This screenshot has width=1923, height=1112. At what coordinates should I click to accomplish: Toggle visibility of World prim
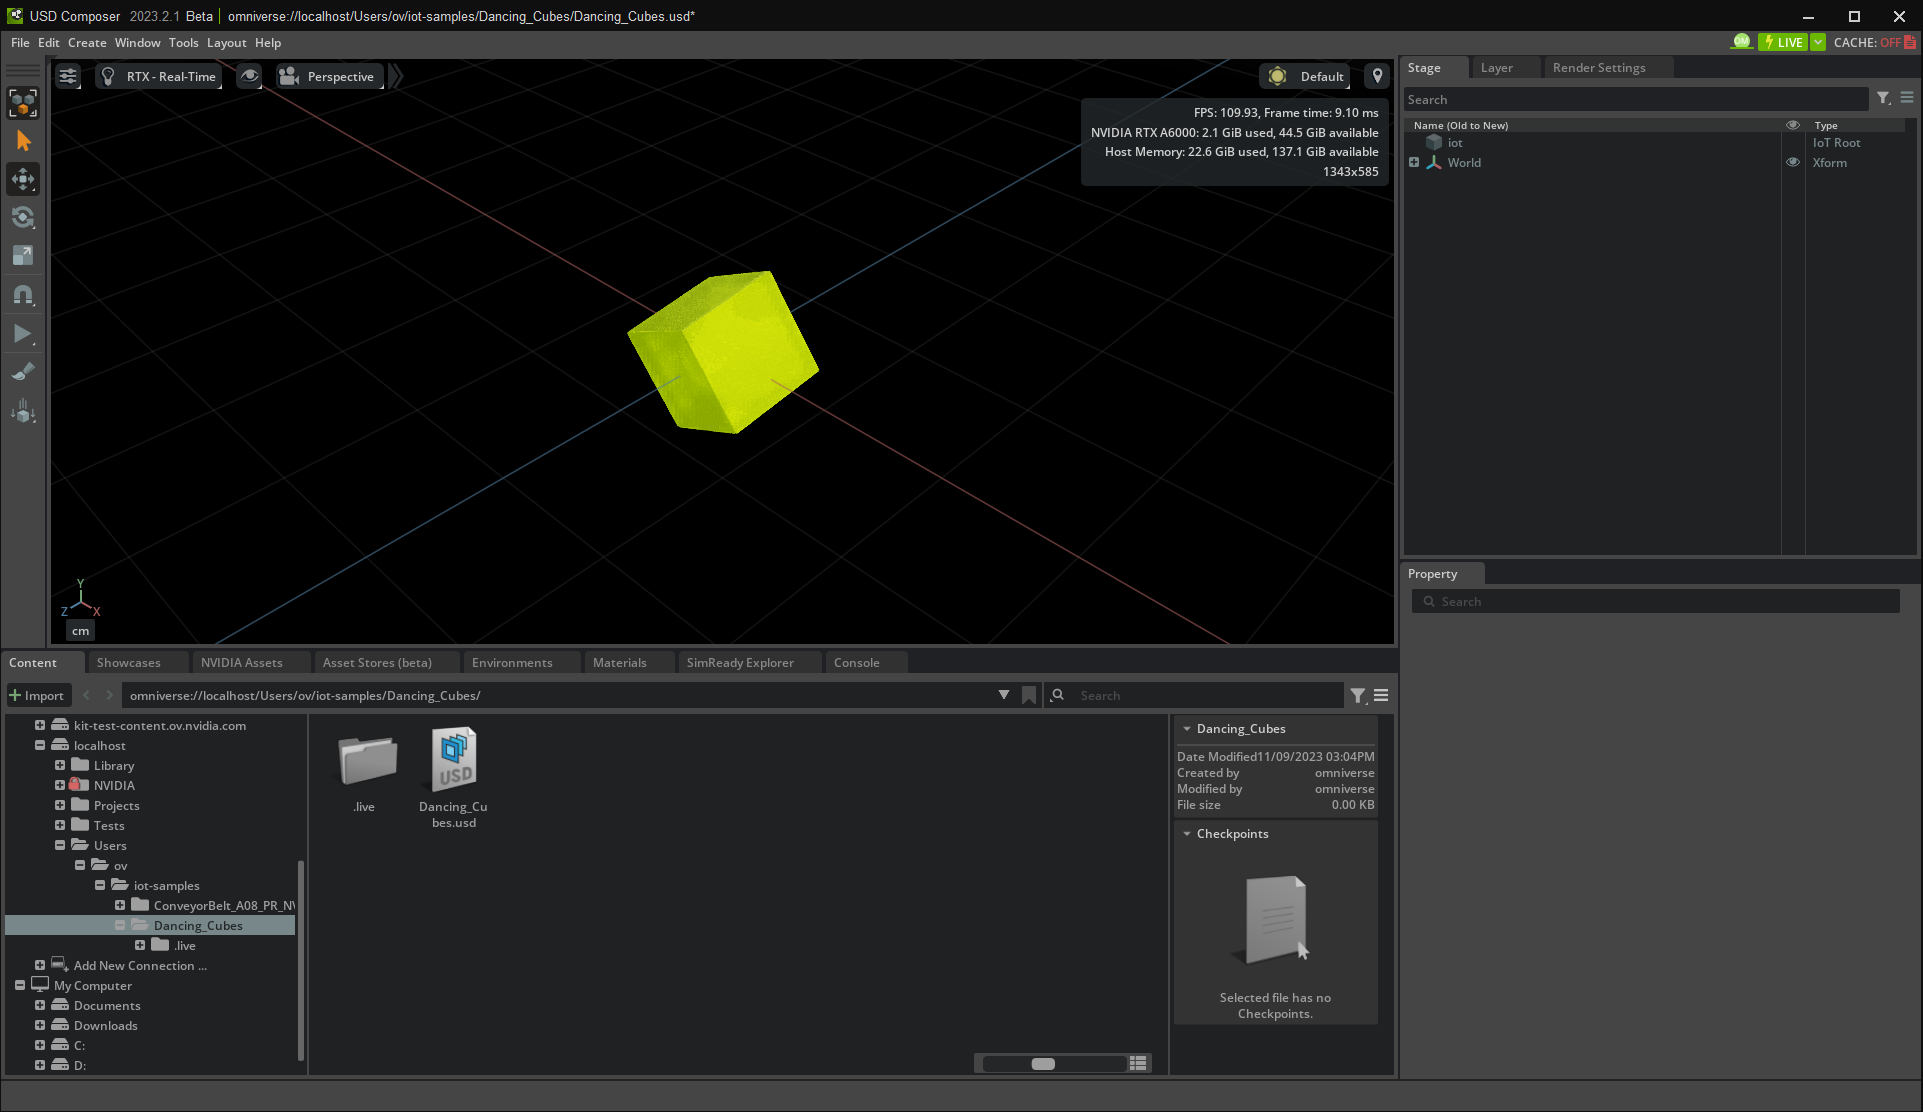(1792, 162)
